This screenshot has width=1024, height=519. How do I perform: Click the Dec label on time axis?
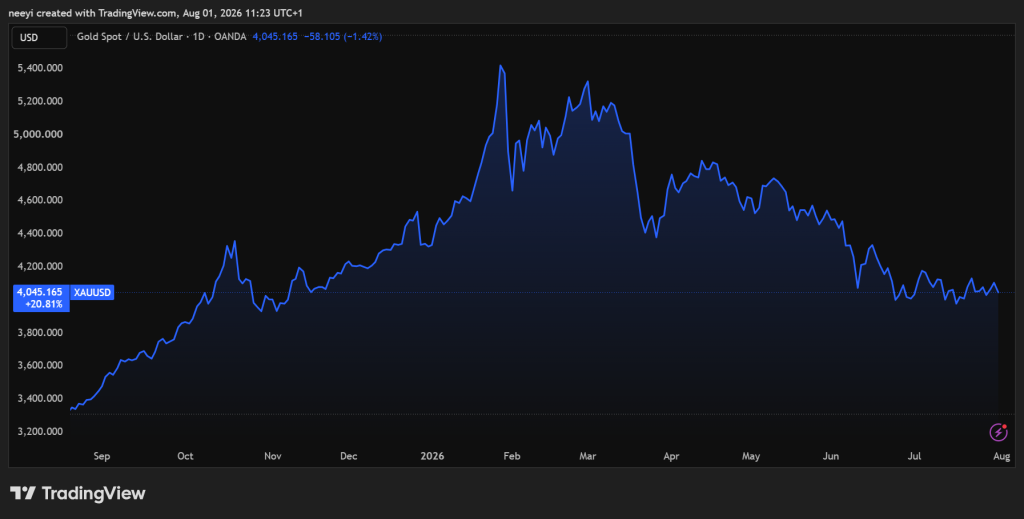[349, 456]
